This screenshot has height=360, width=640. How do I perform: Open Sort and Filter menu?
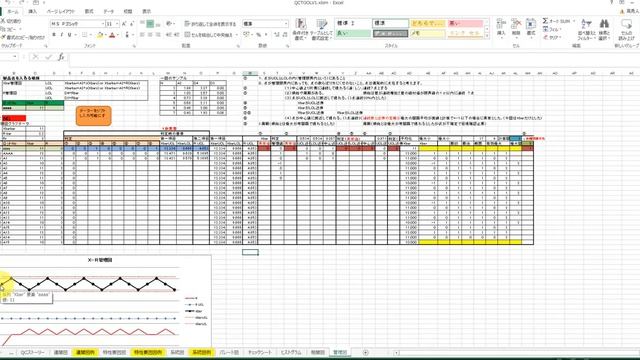586,29
